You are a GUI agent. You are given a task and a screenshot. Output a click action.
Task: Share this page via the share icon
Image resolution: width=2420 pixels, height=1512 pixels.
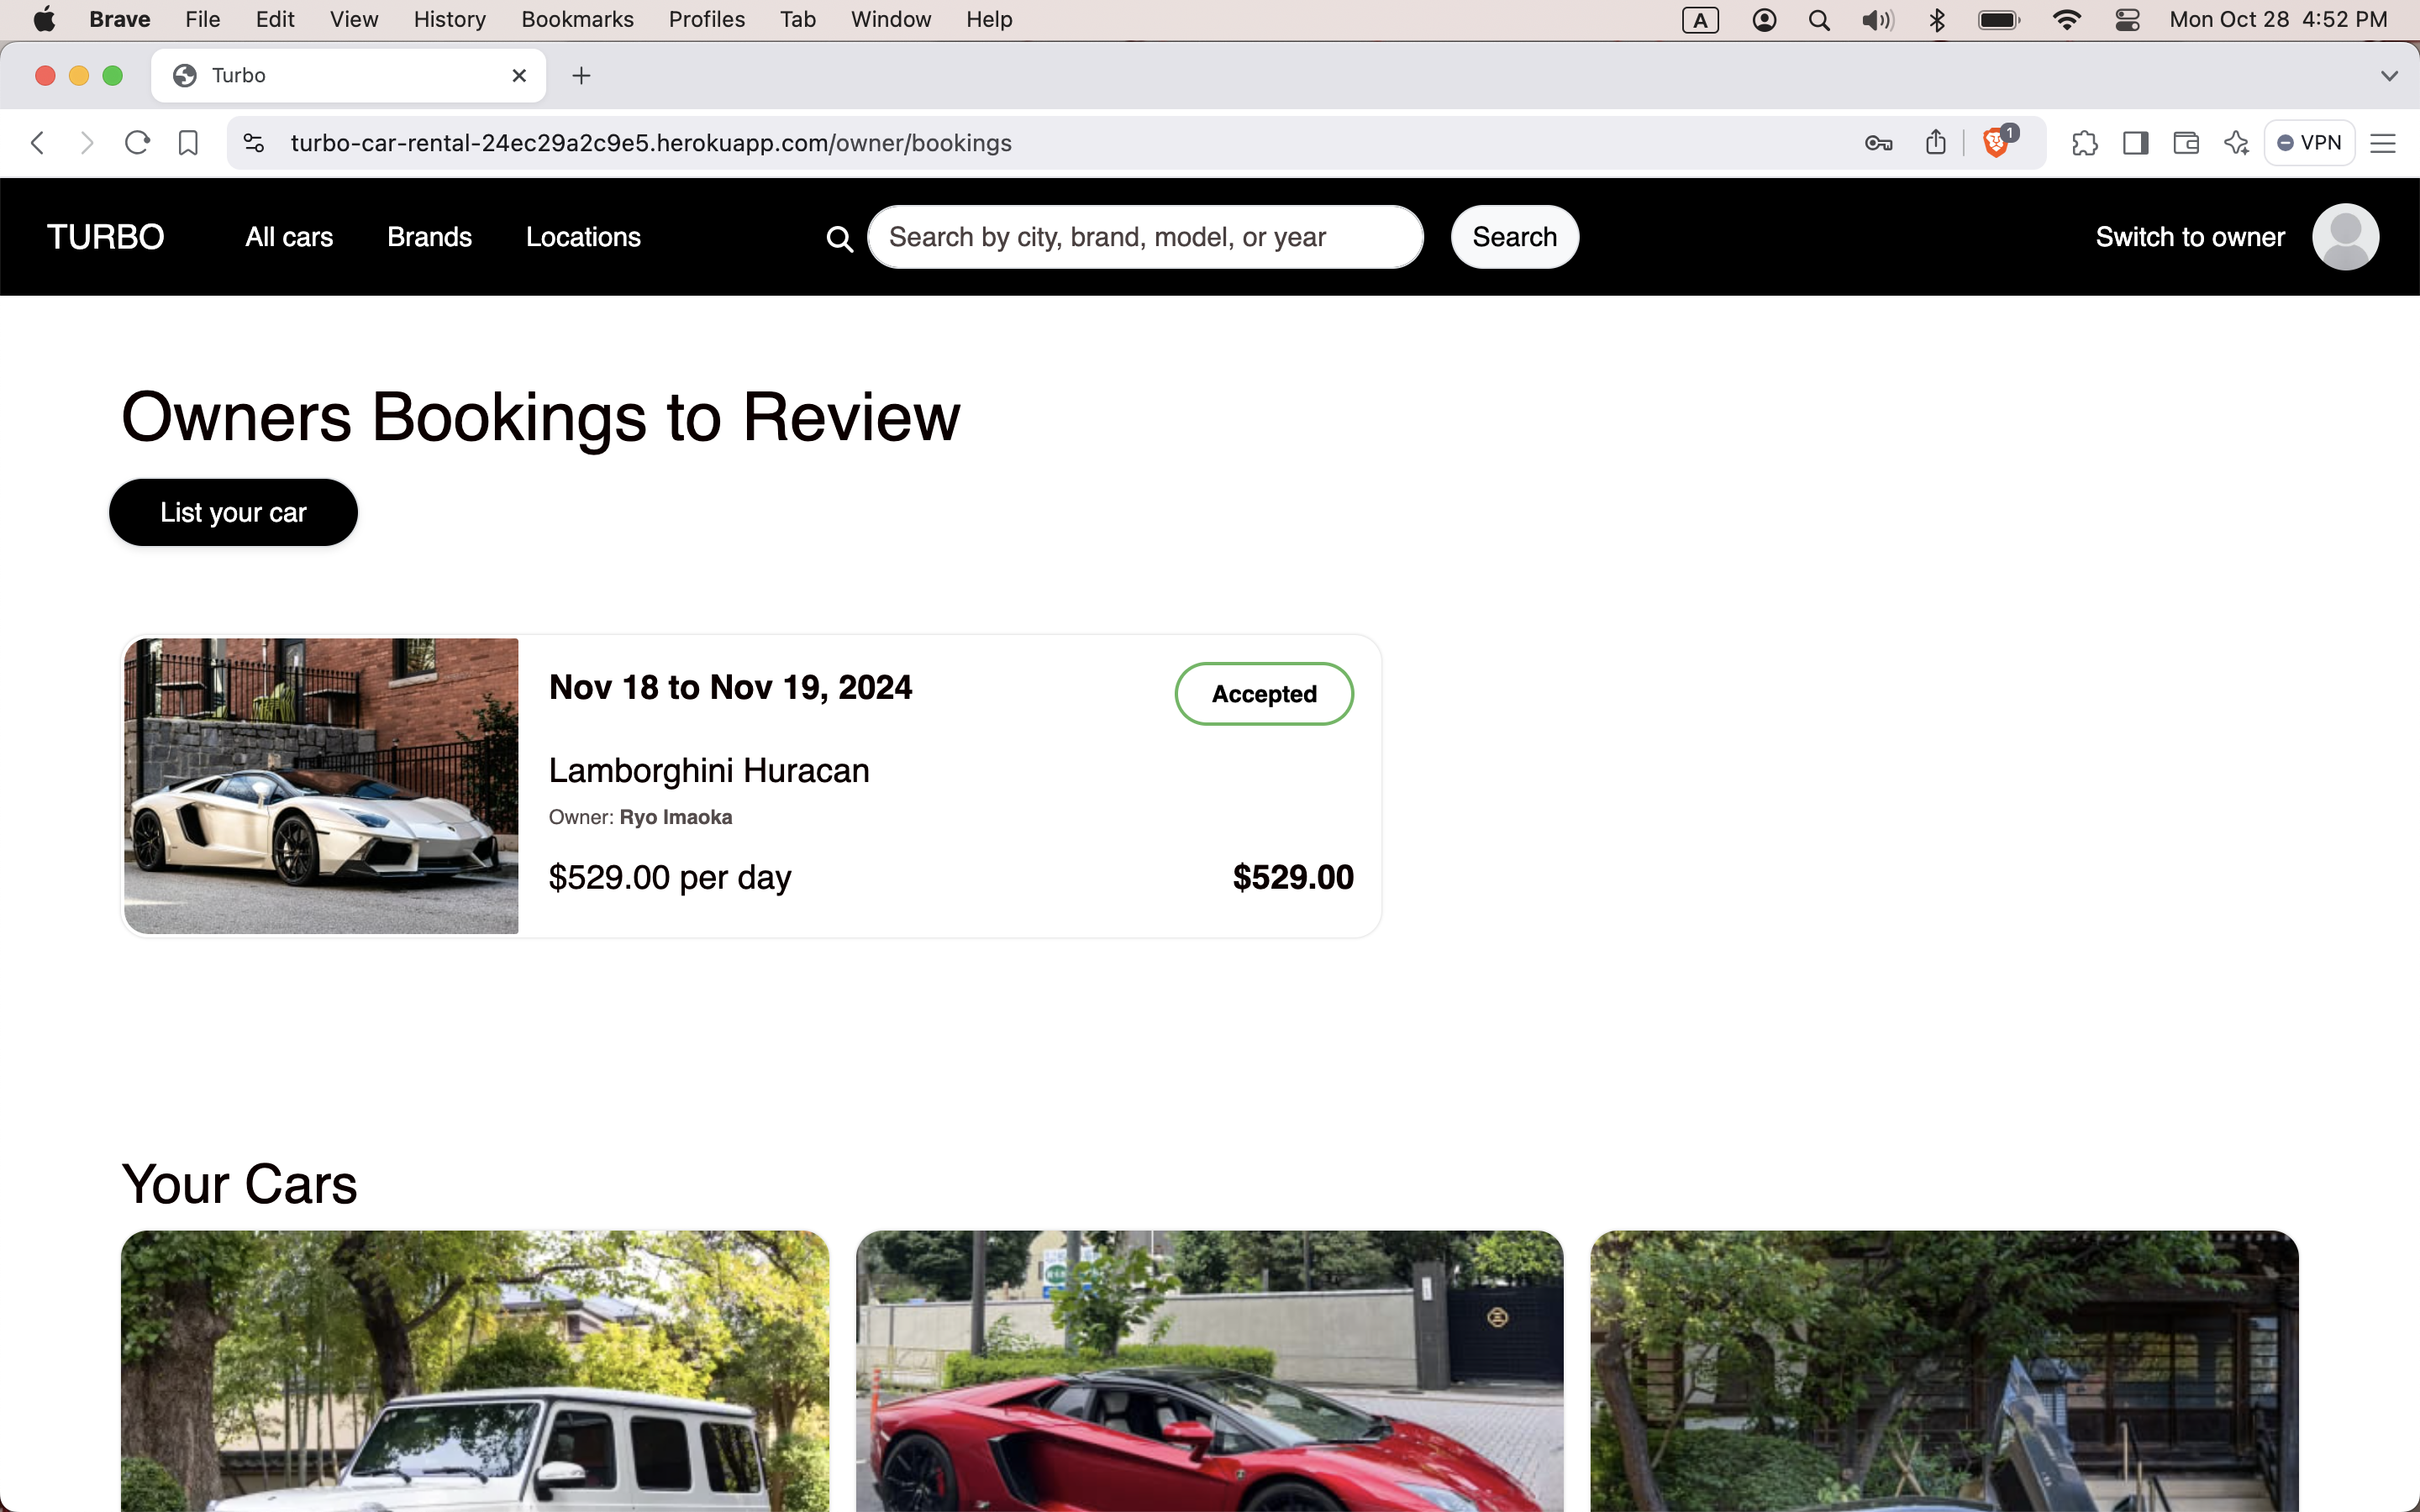pyautogui.click(x=1936, y=143)
